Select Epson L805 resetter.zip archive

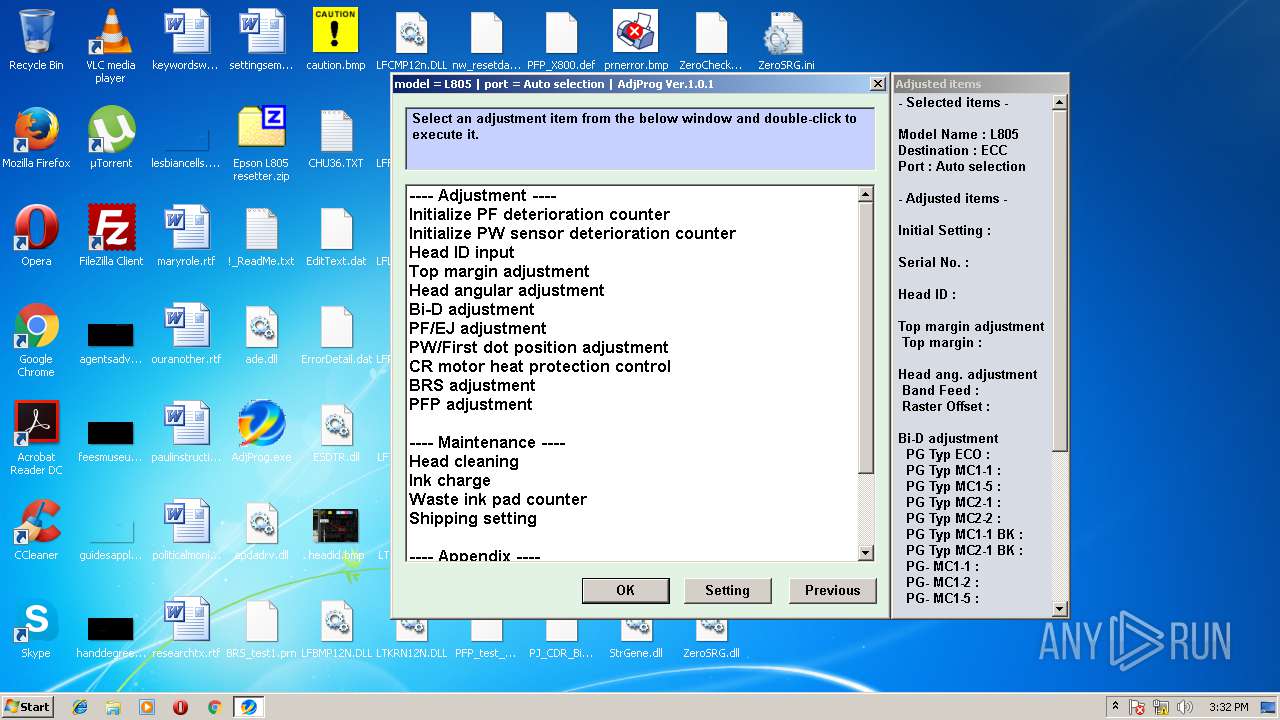[x=261, y=144]
